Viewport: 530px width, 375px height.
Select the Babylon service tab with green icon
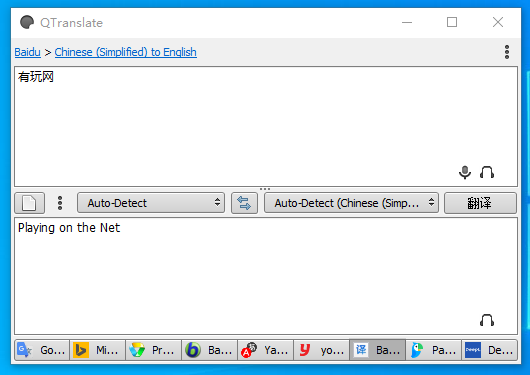click(210, 350)
